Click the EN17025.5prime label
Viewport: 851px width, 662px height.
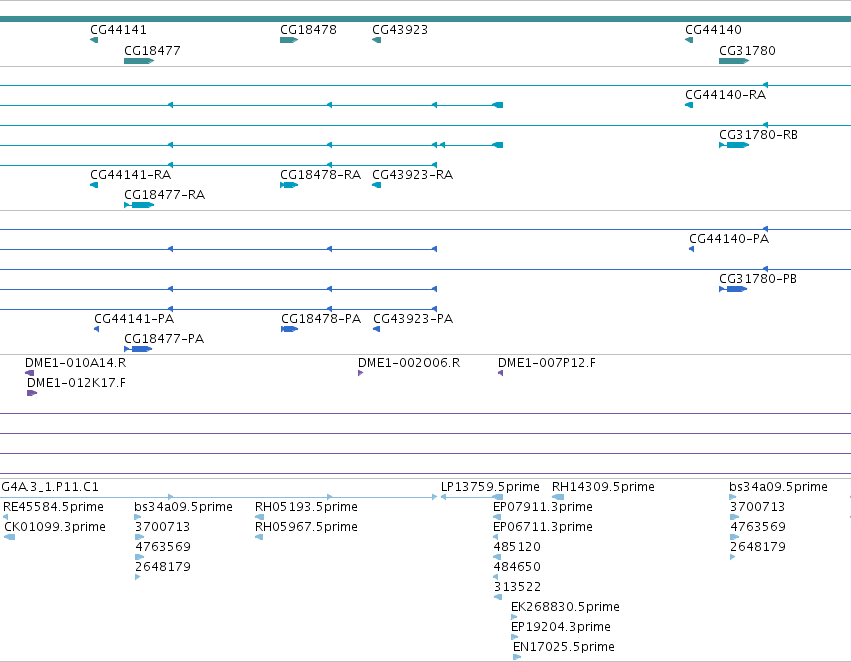click(564, 647)
